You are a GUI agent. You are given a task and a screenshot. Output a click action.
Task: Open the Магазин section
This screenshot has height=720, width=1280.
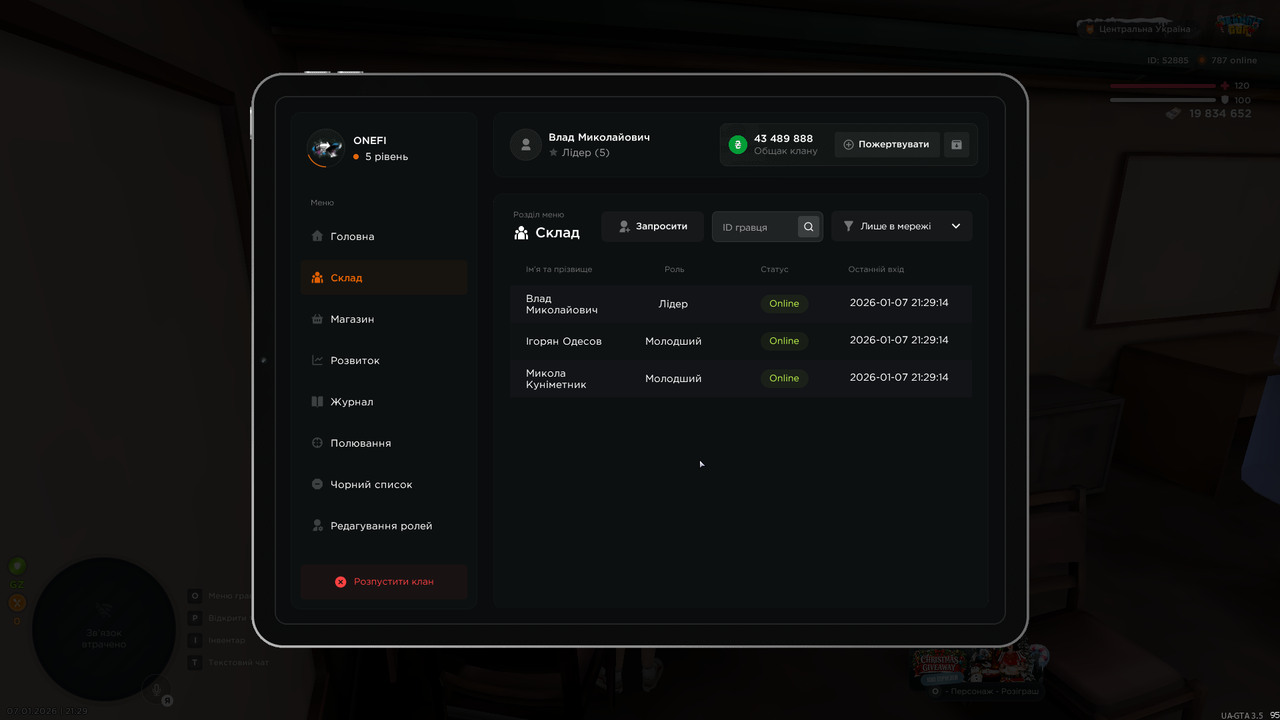(x=384, y=319)
